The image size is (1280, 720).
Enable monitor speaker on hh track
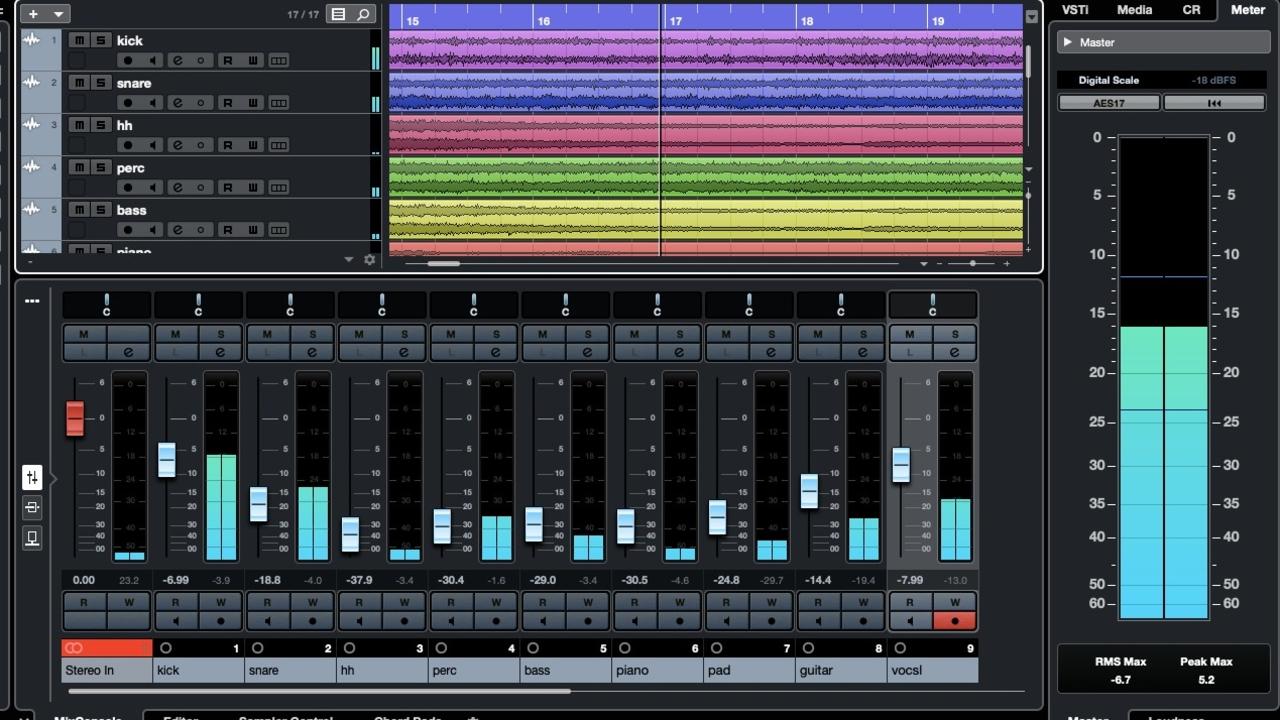tap(152, 145)
